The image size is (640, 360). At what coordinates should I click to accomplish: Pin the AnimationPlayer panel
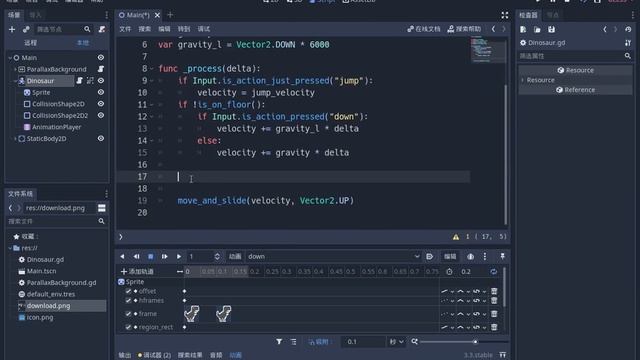click(502, 256)
